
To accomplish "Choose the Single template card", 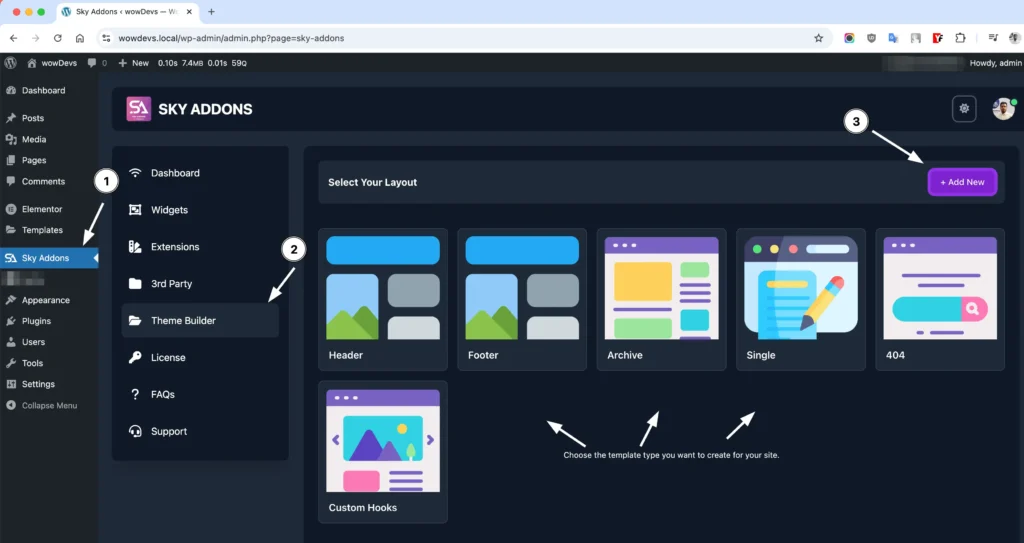I will [x=801, y=299].
